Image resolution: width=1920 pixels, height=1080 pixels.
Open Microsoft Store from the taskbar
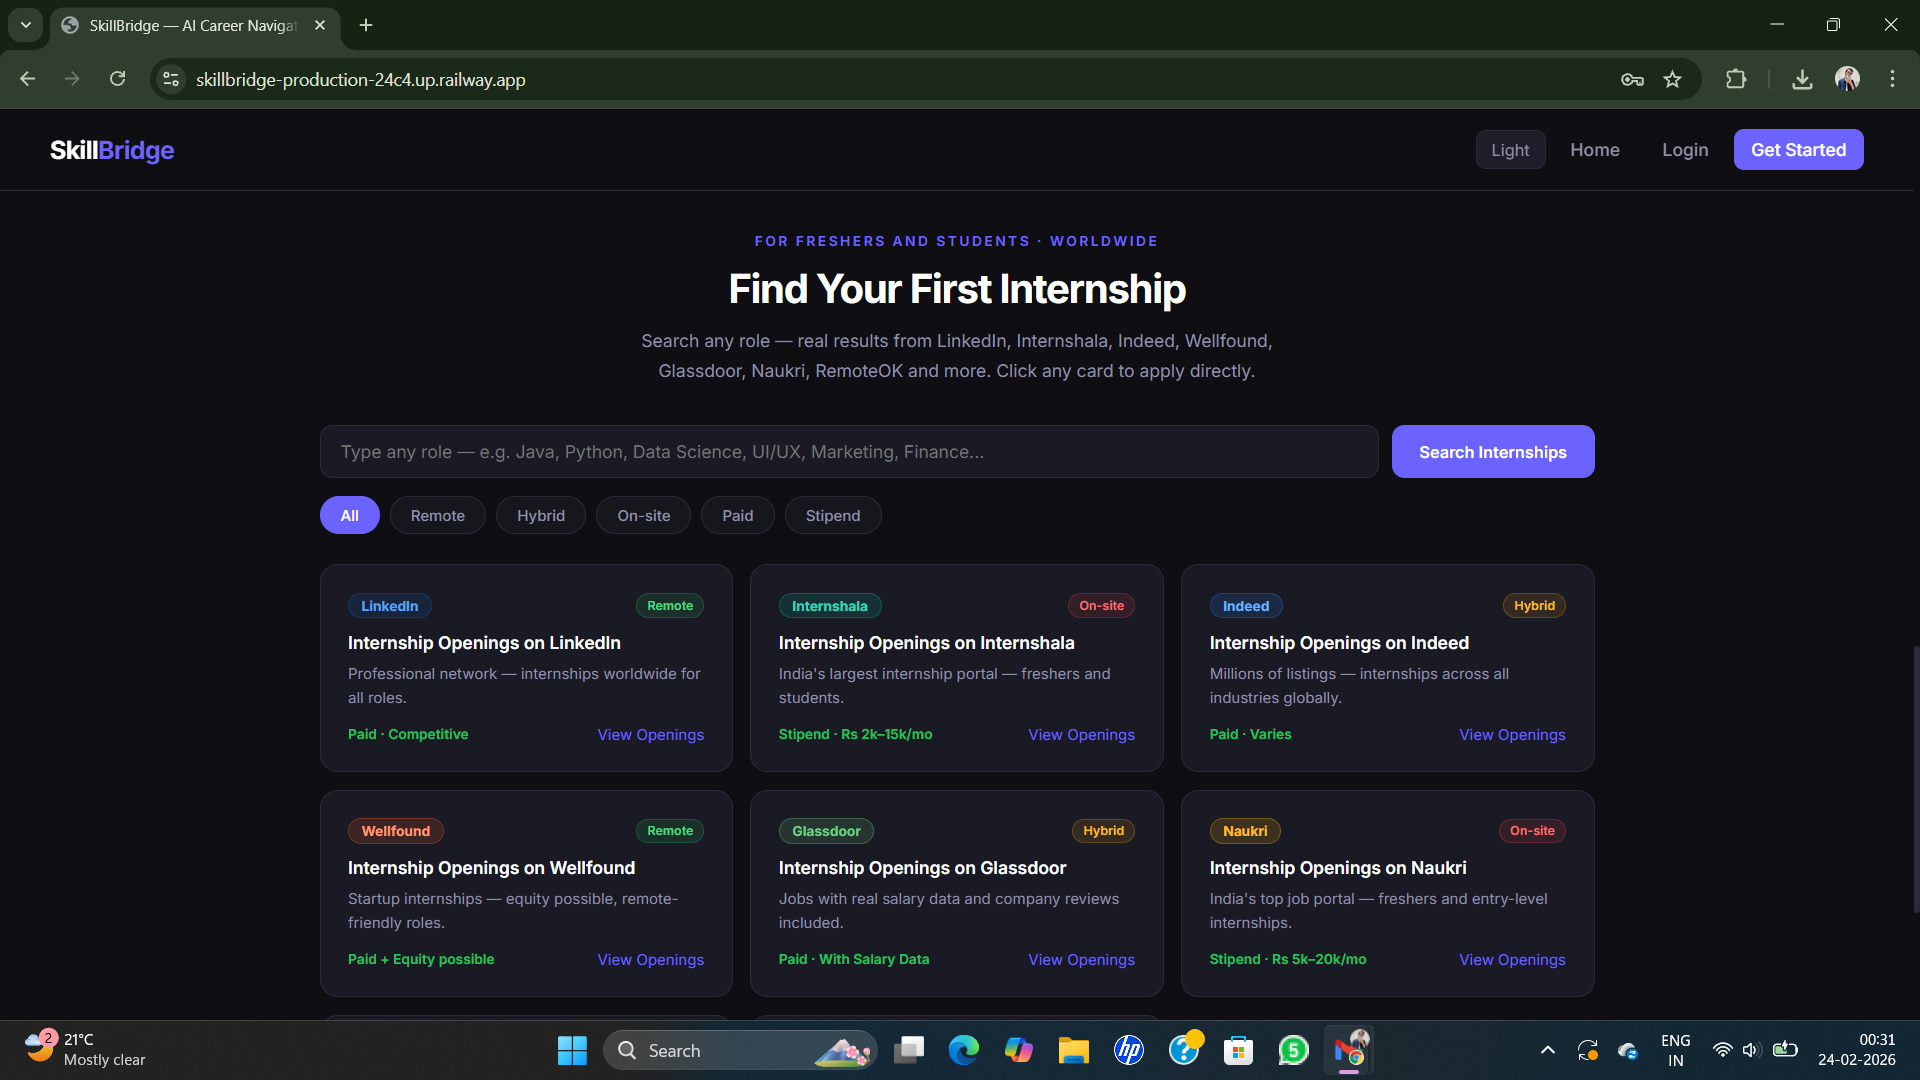pos(1238,1050)
